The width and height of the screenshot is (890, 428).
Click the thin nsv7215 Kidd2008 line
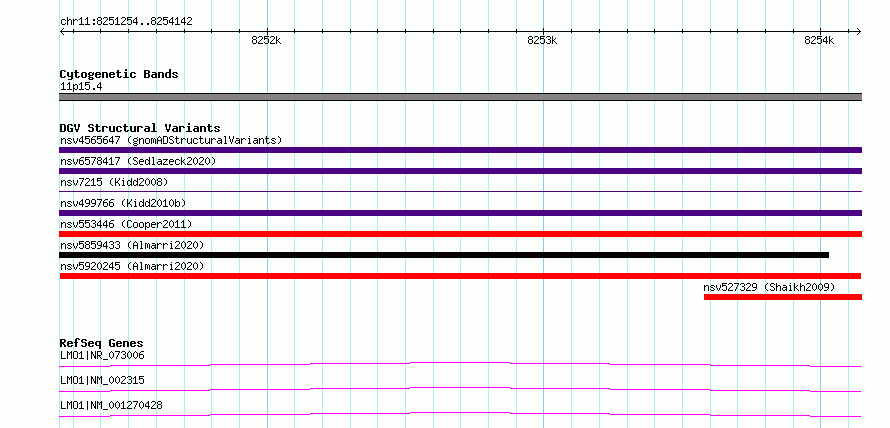tap(460, 192)
